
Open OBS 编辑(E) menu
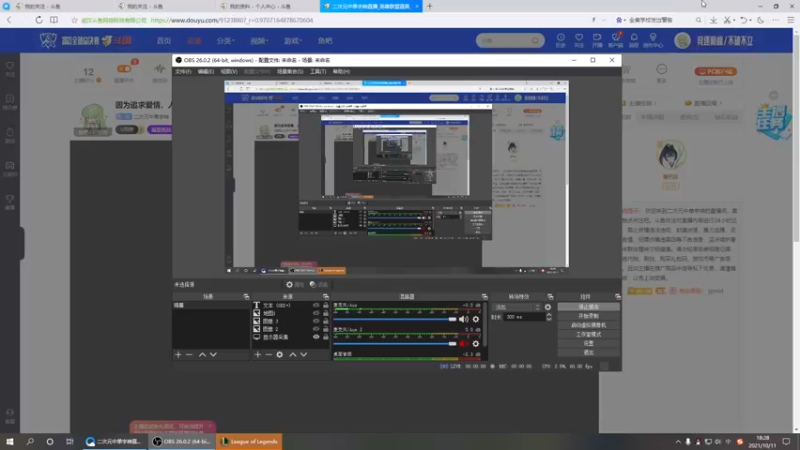pyautogui.click(x=206, y=71)
